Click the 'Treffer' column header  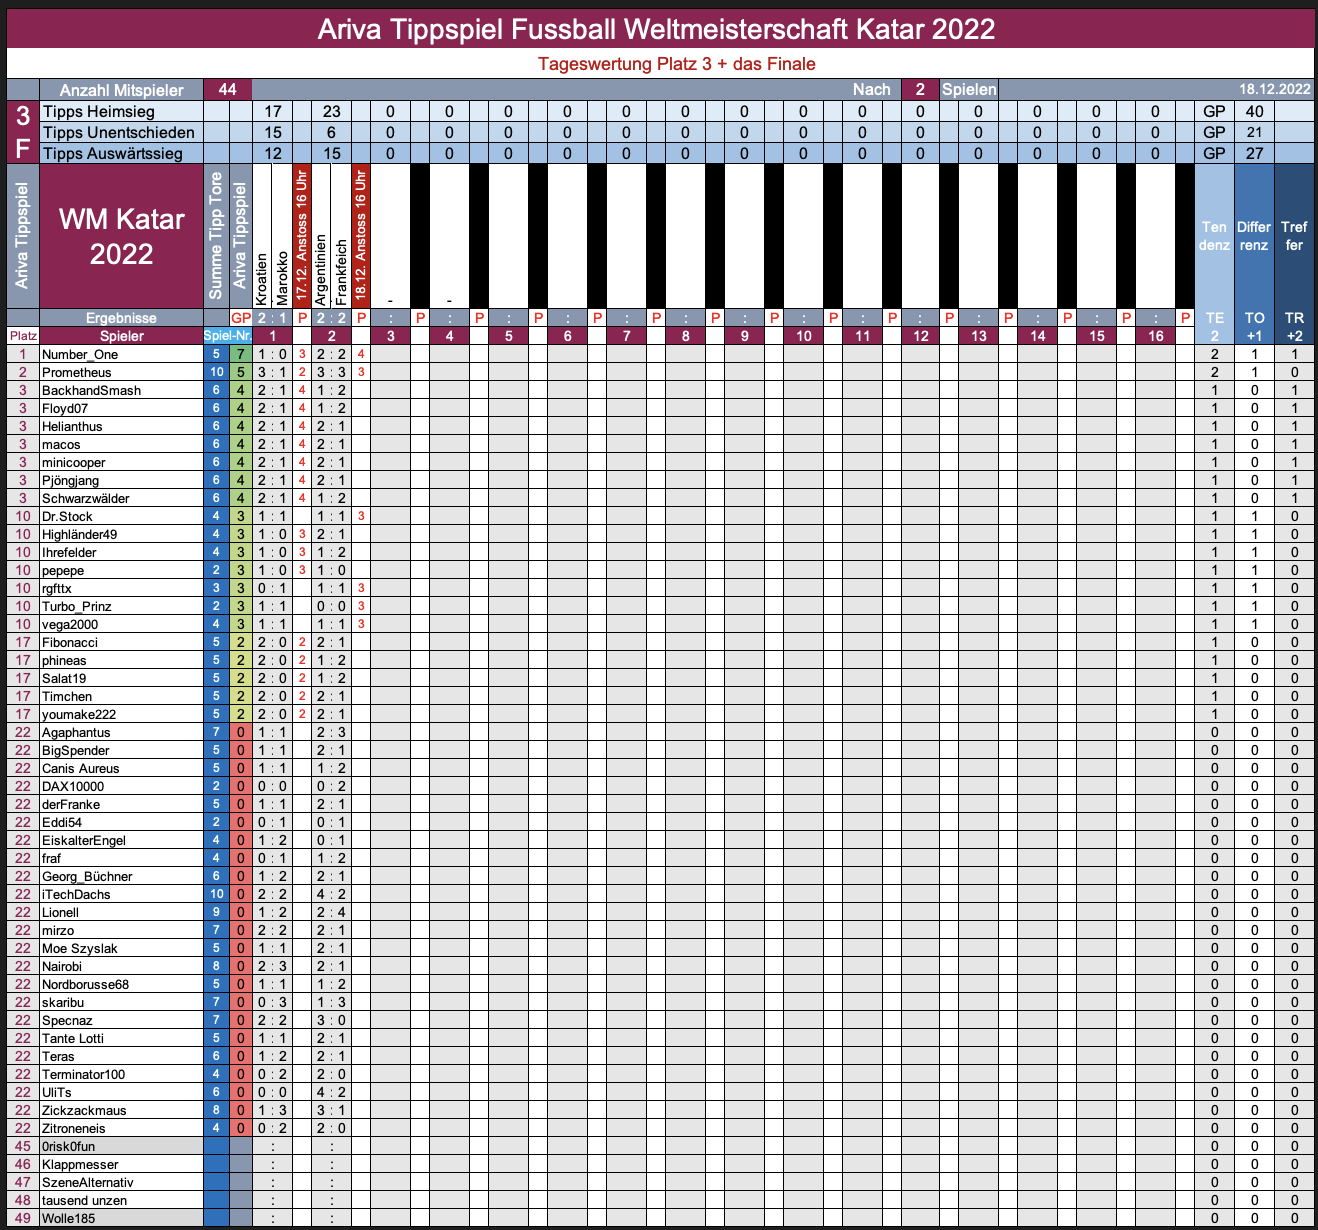[1294, 236]
